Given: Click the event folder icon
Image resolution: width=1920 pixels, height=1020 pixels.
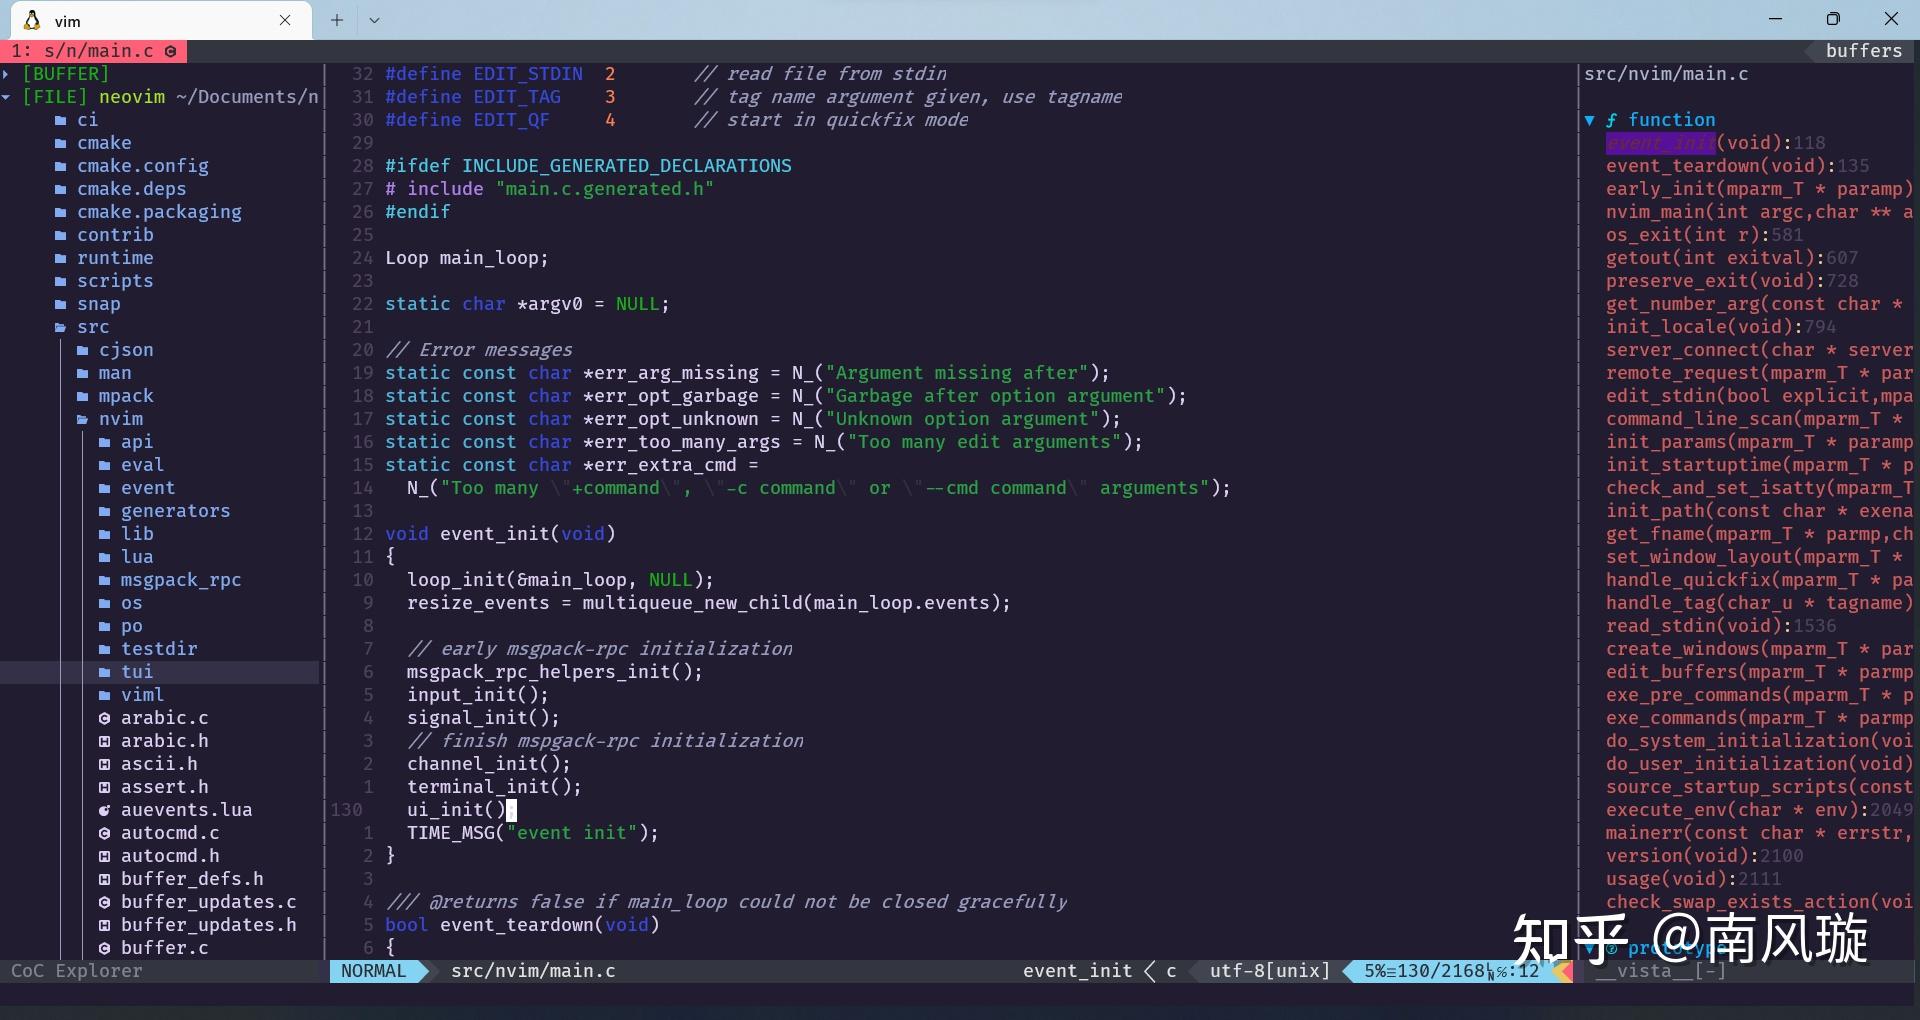Looking at the screenshot, I should coord(105,488).
